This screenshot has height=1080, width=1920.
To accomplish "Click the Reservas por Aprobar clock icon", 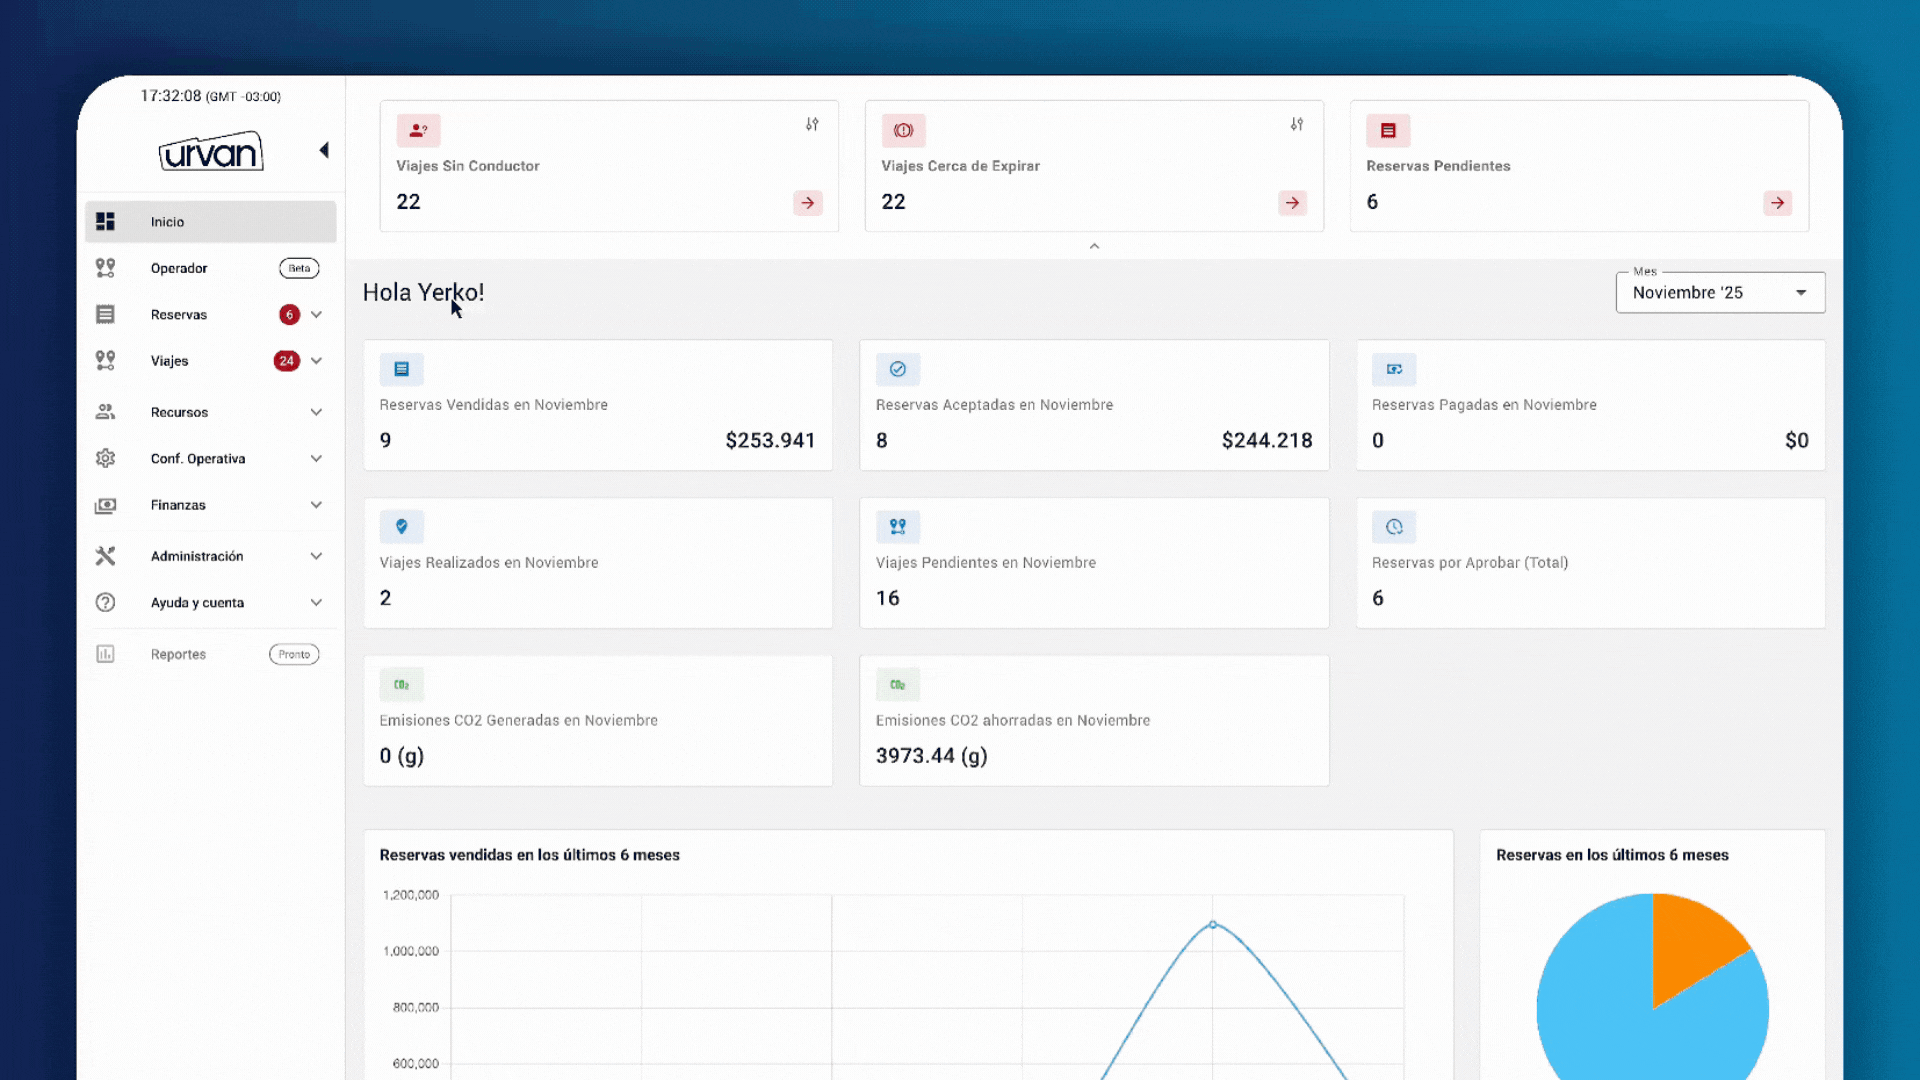I will (1394, 527).
